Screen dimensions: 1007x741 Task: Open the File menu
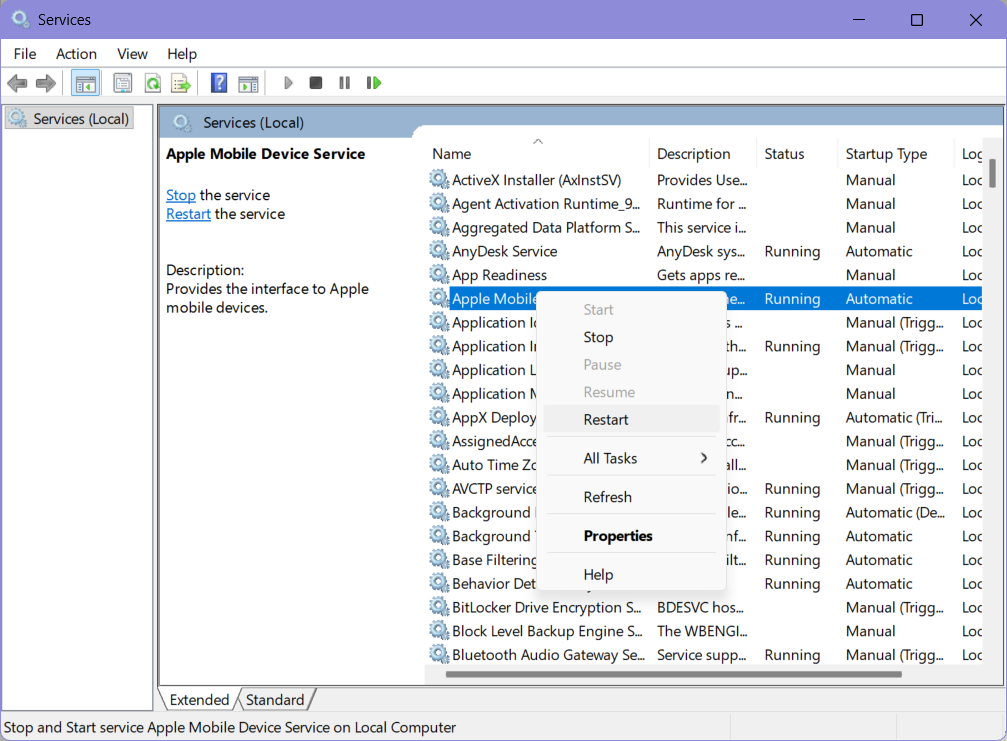[x=25, y=54]
